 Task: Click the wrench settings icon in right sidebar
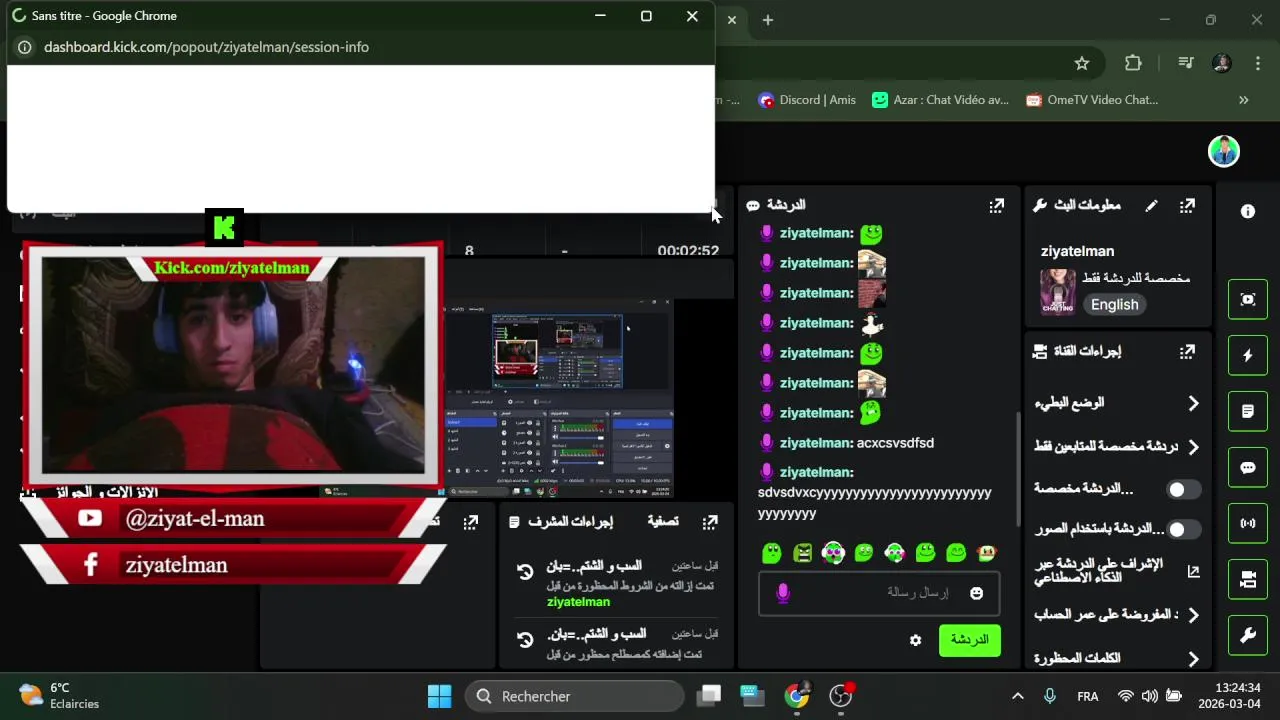point(1248,635)
